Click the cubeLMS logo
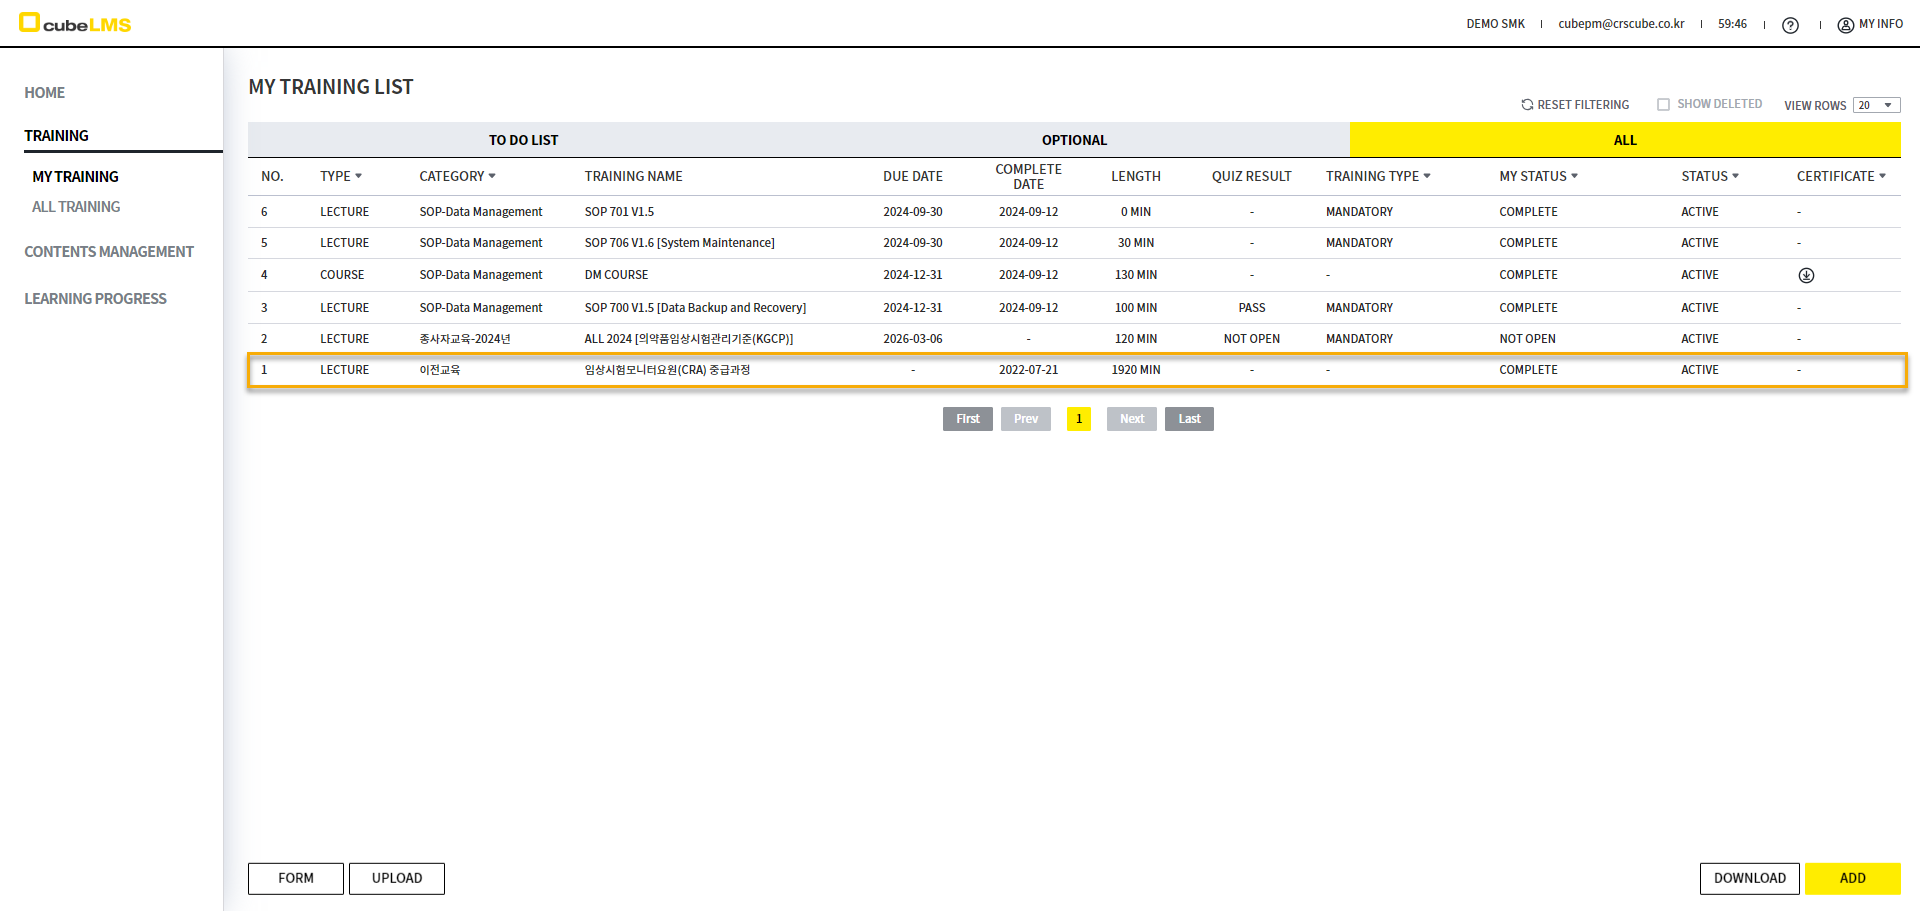This screenshot has height=911, width=1920. click(75, 23)
